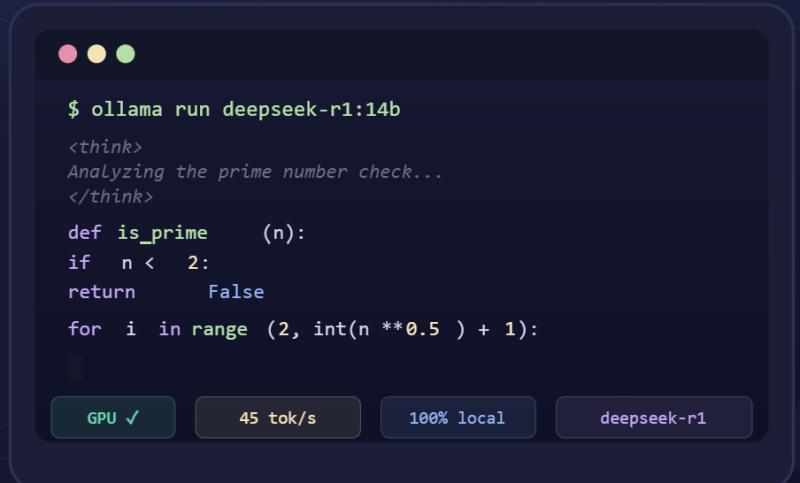This screenshot has height=483, width=800.
Task: Click the yellow minimize dot
Action: point(97,54)
